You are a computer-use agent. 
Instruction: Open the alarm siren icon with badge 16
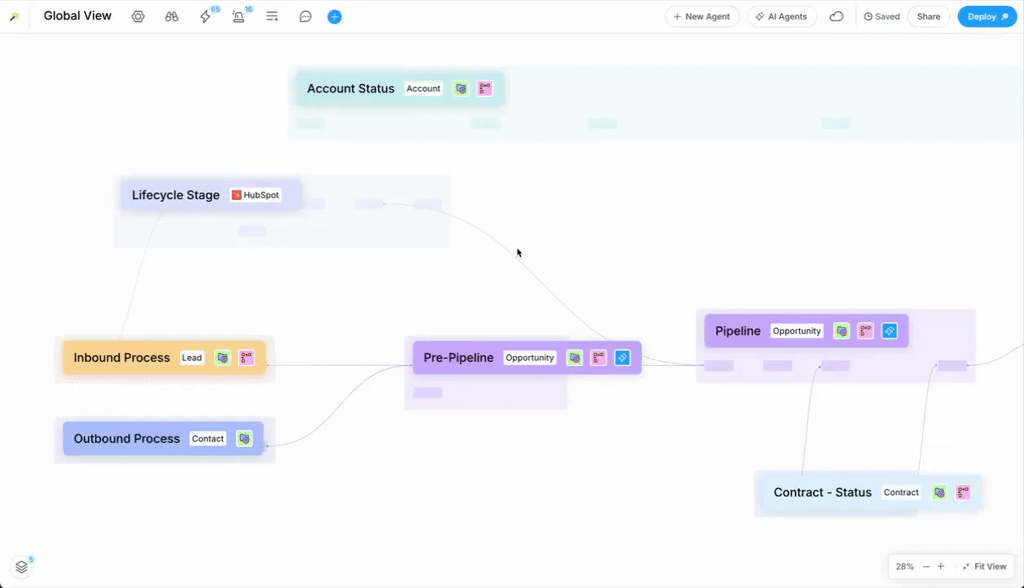tap(238, 17)
